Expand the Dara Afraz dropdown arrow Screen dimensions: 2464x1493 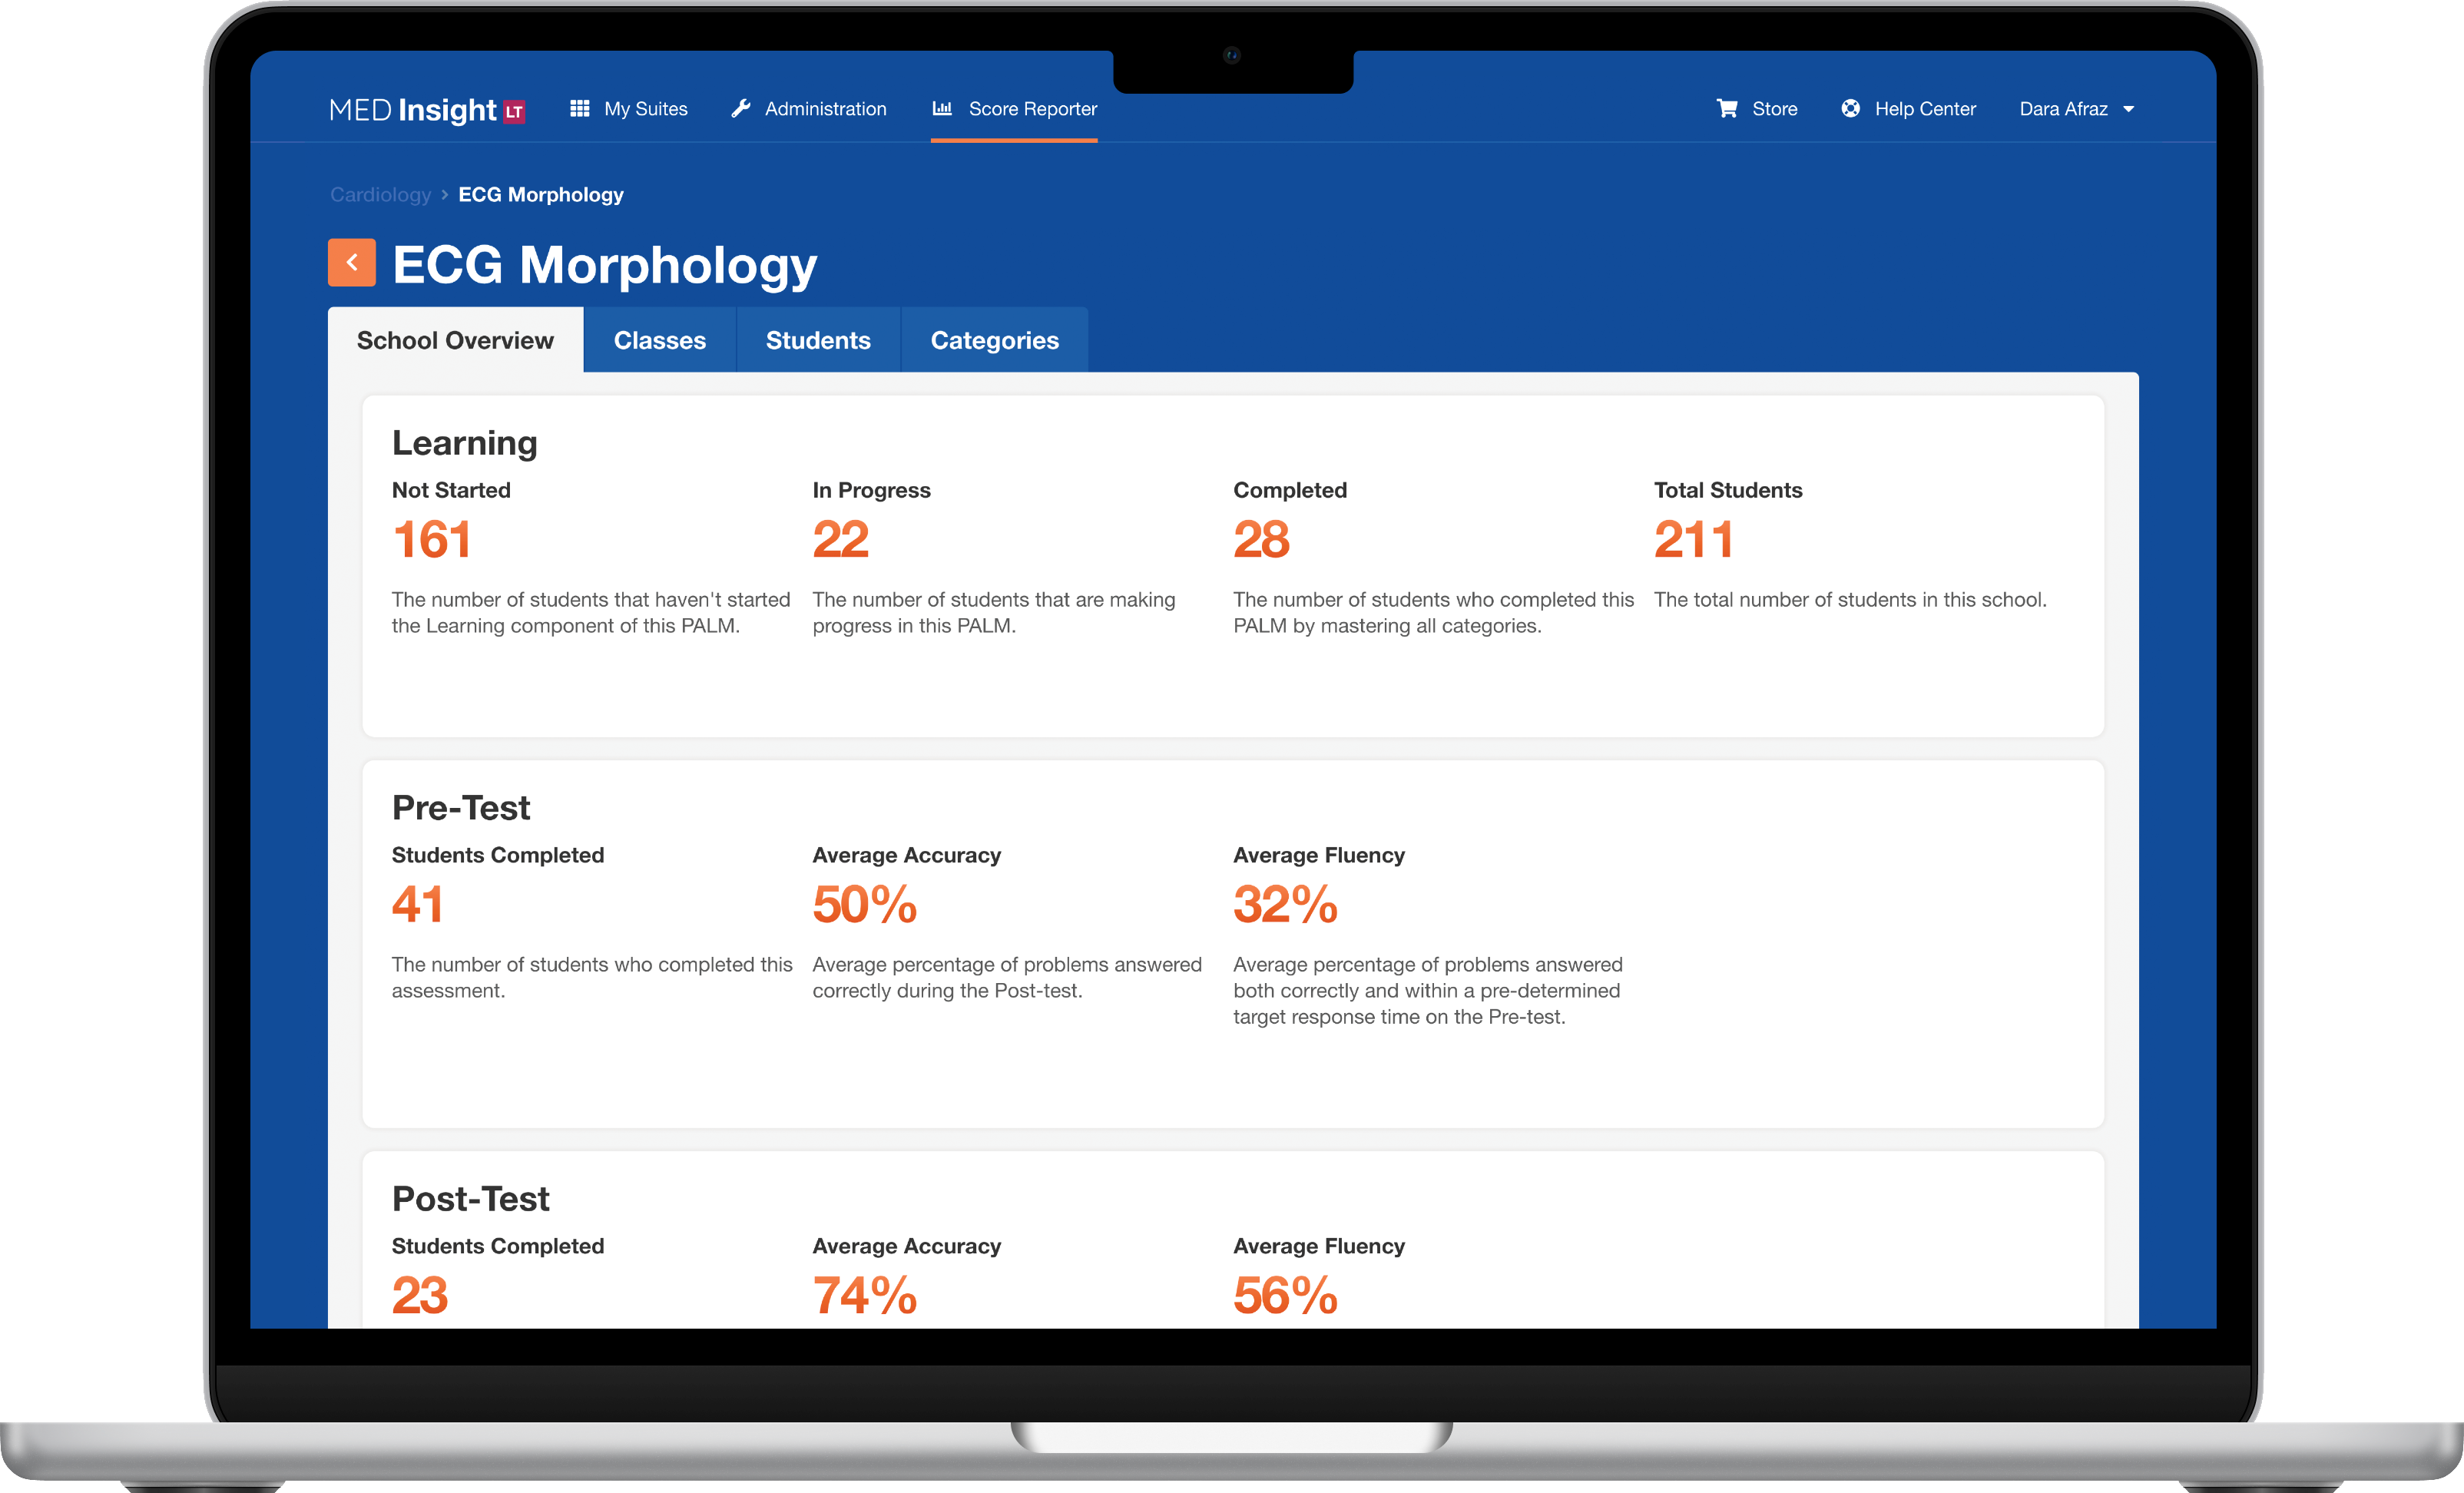[2128, 109]
